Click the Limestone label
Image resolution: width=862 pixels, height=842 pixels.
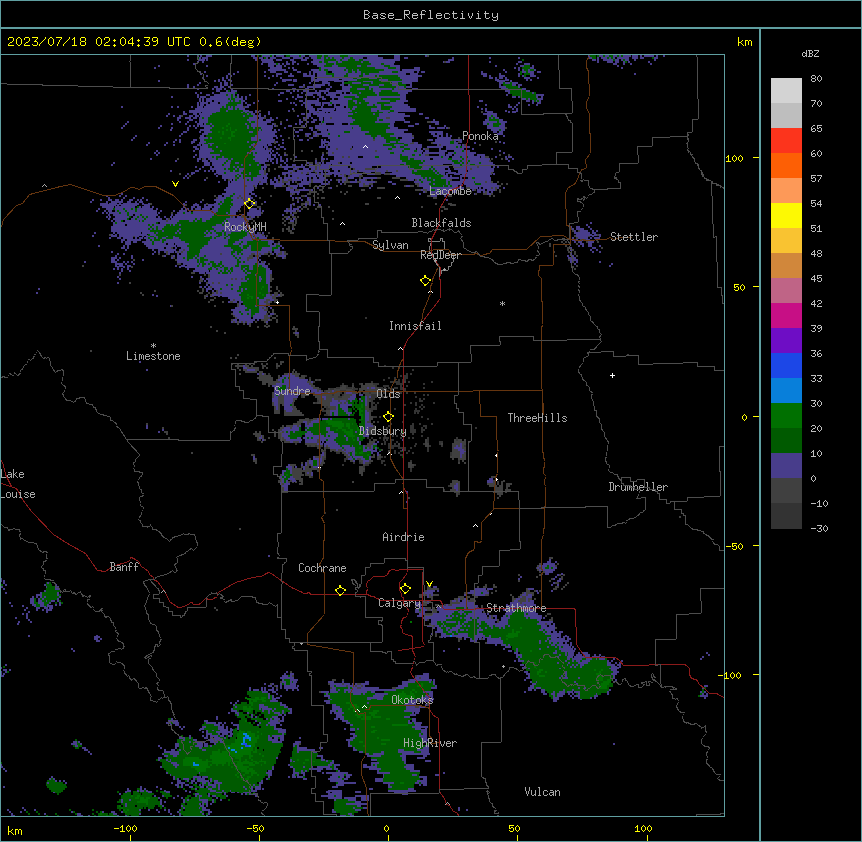153,356
